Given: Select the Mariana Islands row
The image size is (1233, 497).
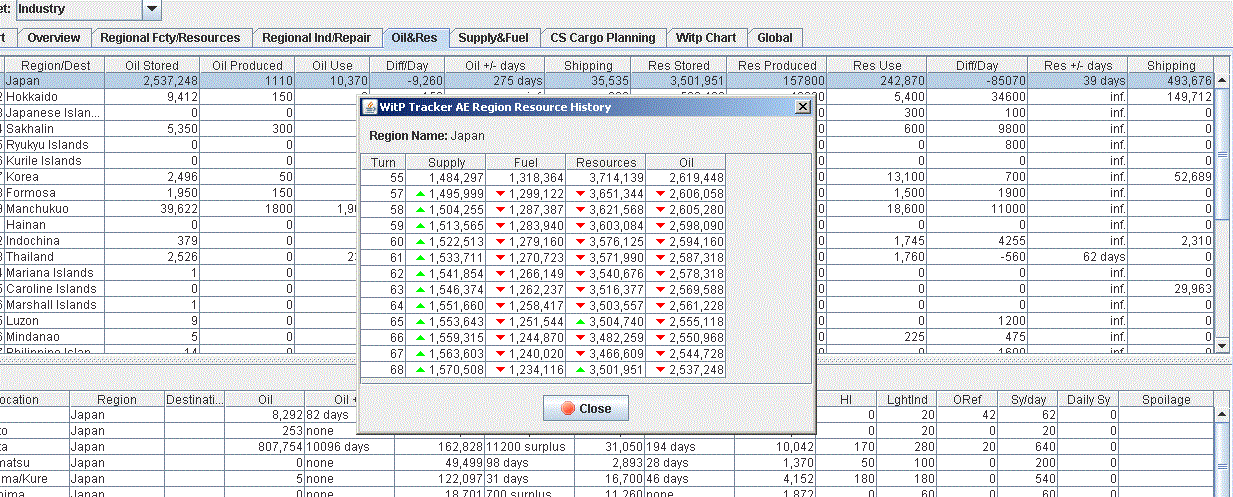Looking at the screenshot, I should coord(608,273).
